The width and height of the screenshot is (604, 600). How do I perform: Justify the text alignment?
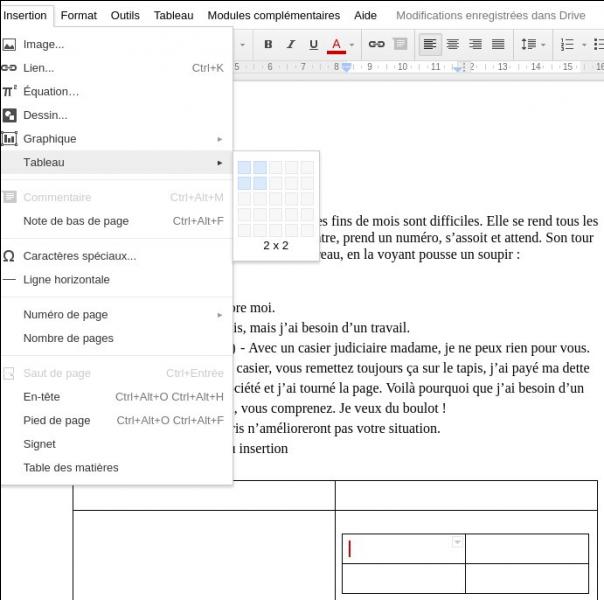[498, 44]
